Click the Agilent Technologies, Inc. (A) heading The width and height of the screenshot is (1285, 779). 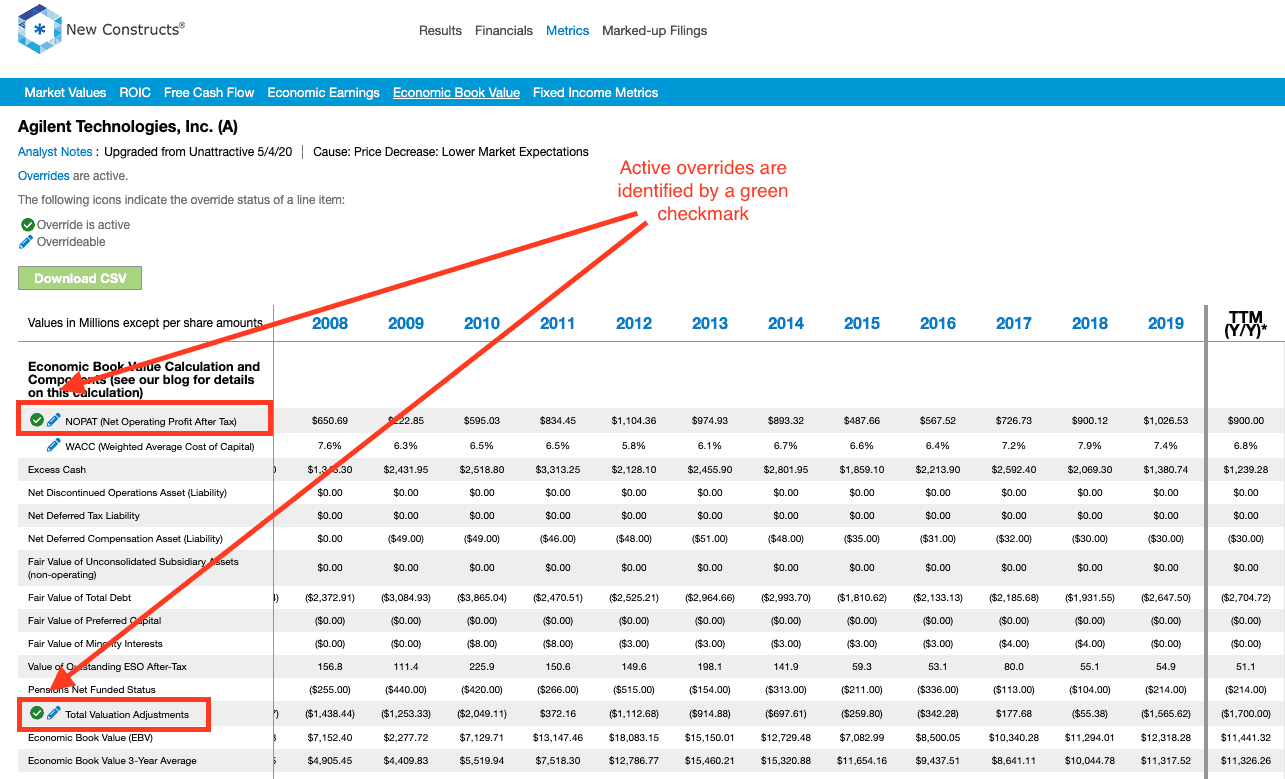click(128, 127)
